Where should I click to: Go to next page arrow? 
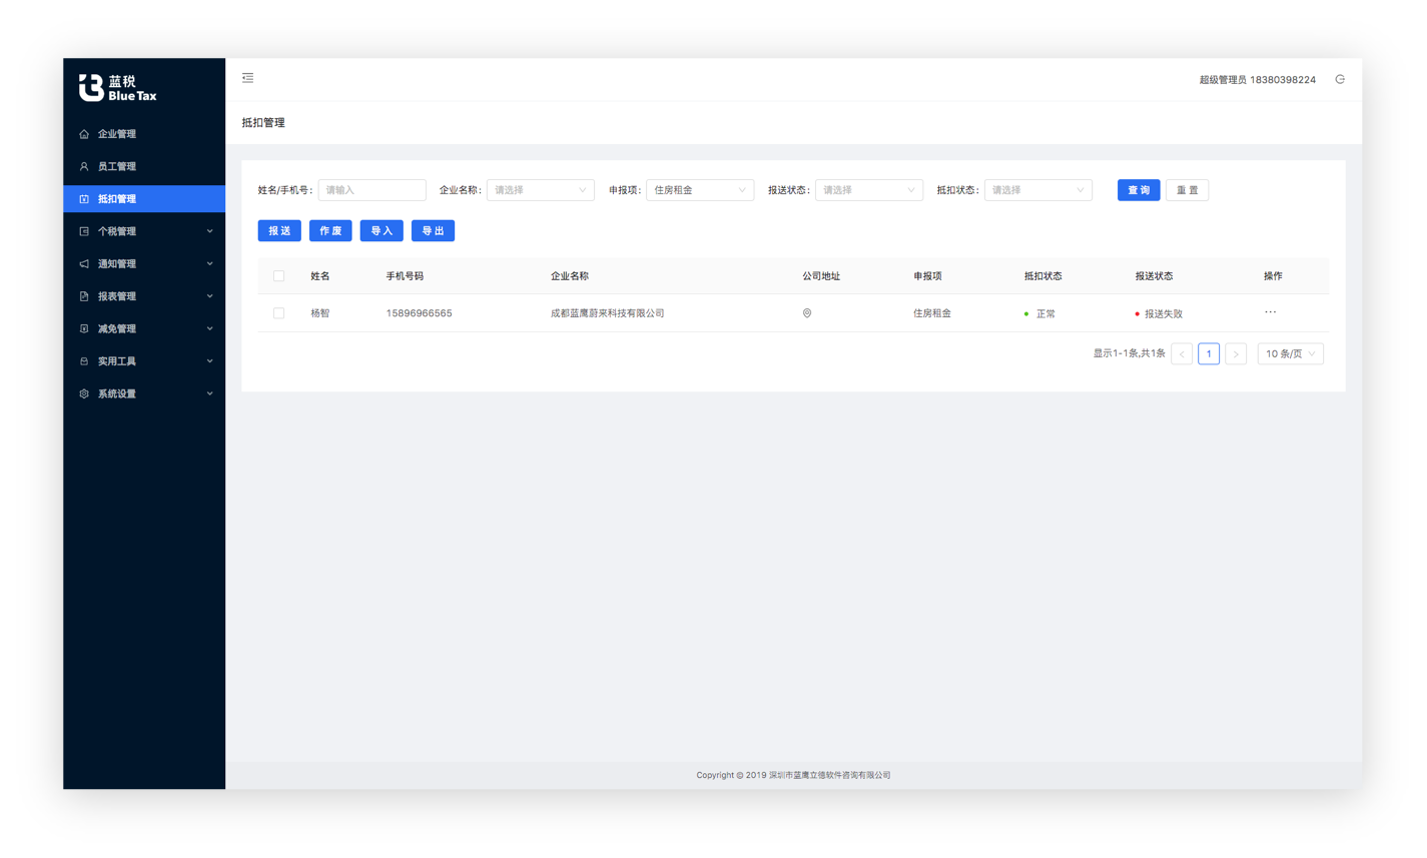[x=1236, y=354]
